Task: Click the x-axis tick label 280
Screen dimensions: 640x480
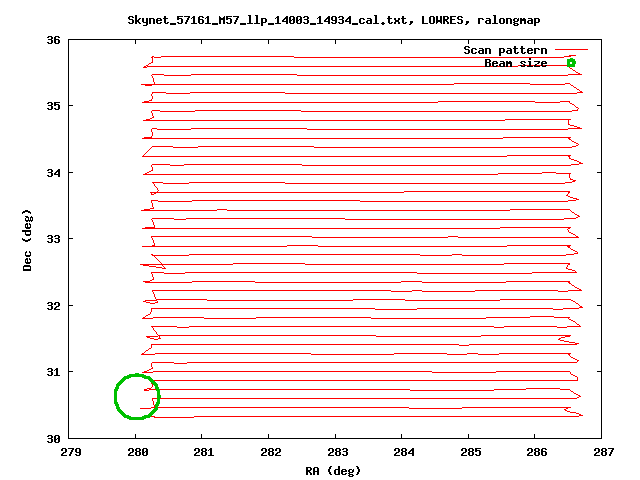Action: click(138, 452)
